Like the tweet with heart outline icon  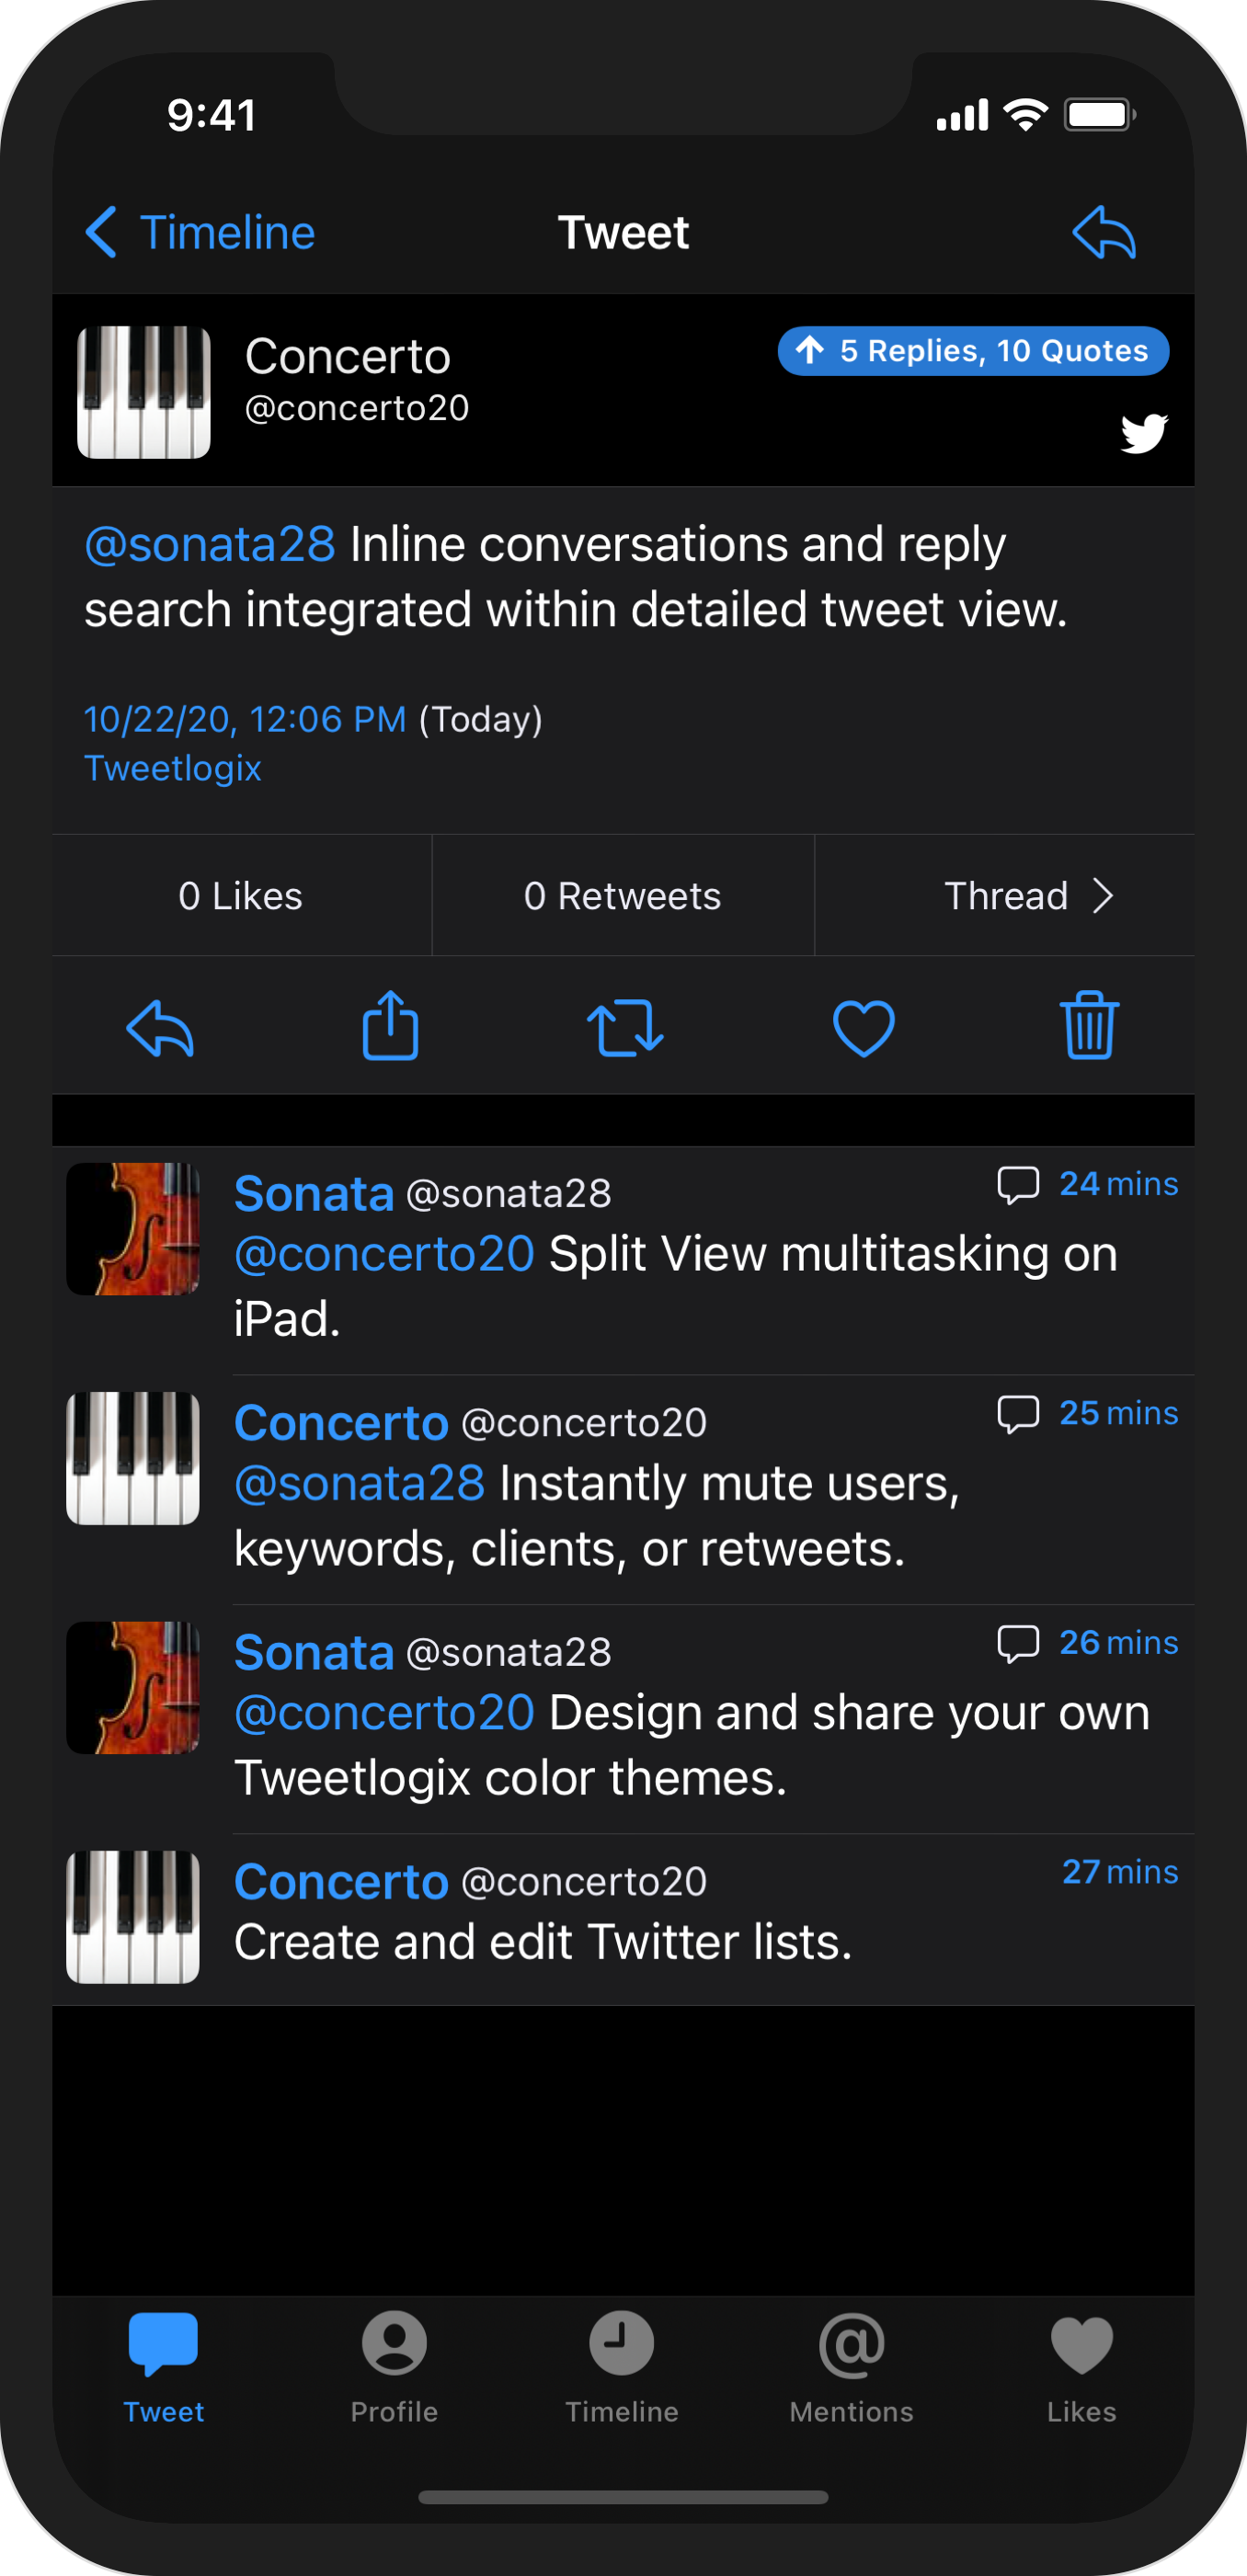[863, 1027]
